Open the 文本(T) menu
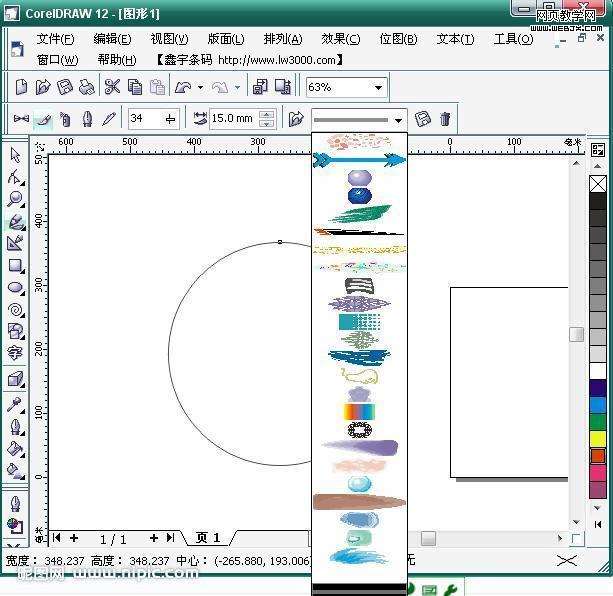The height and width of the screenshot is (596, 613). coord(455,39)
